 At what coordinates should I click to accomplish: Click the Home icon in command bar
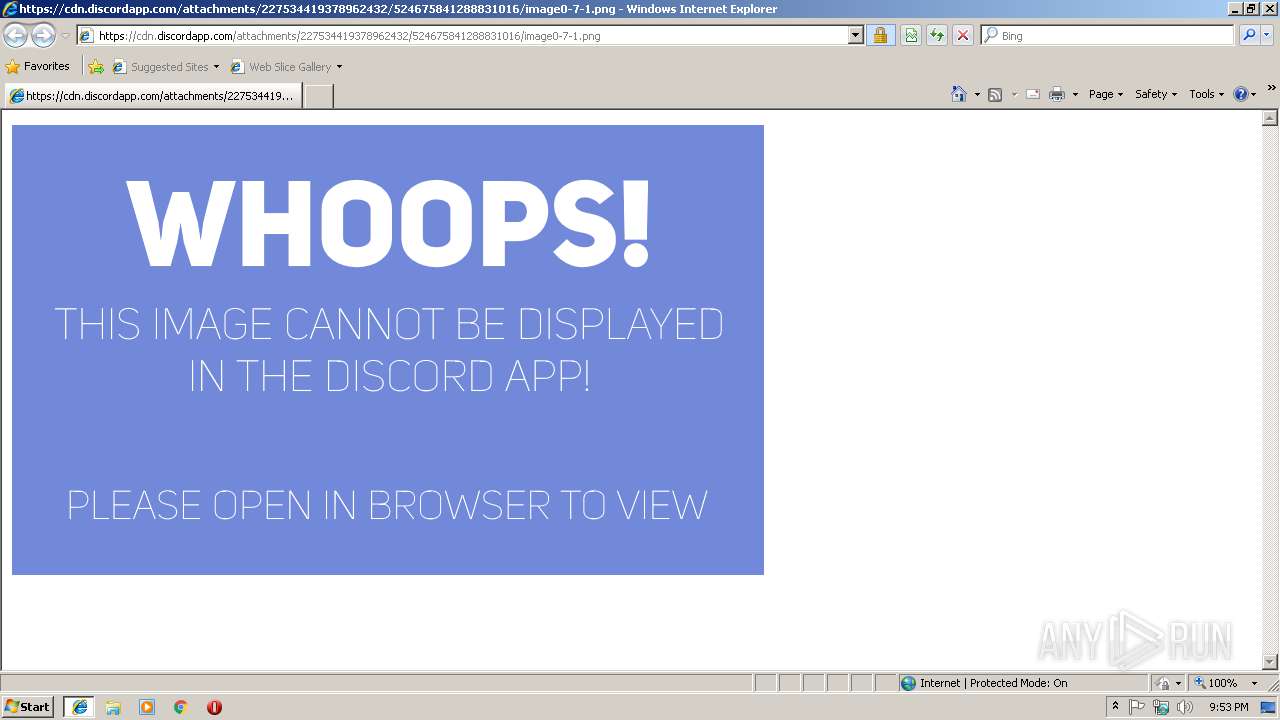coord(959,94)
